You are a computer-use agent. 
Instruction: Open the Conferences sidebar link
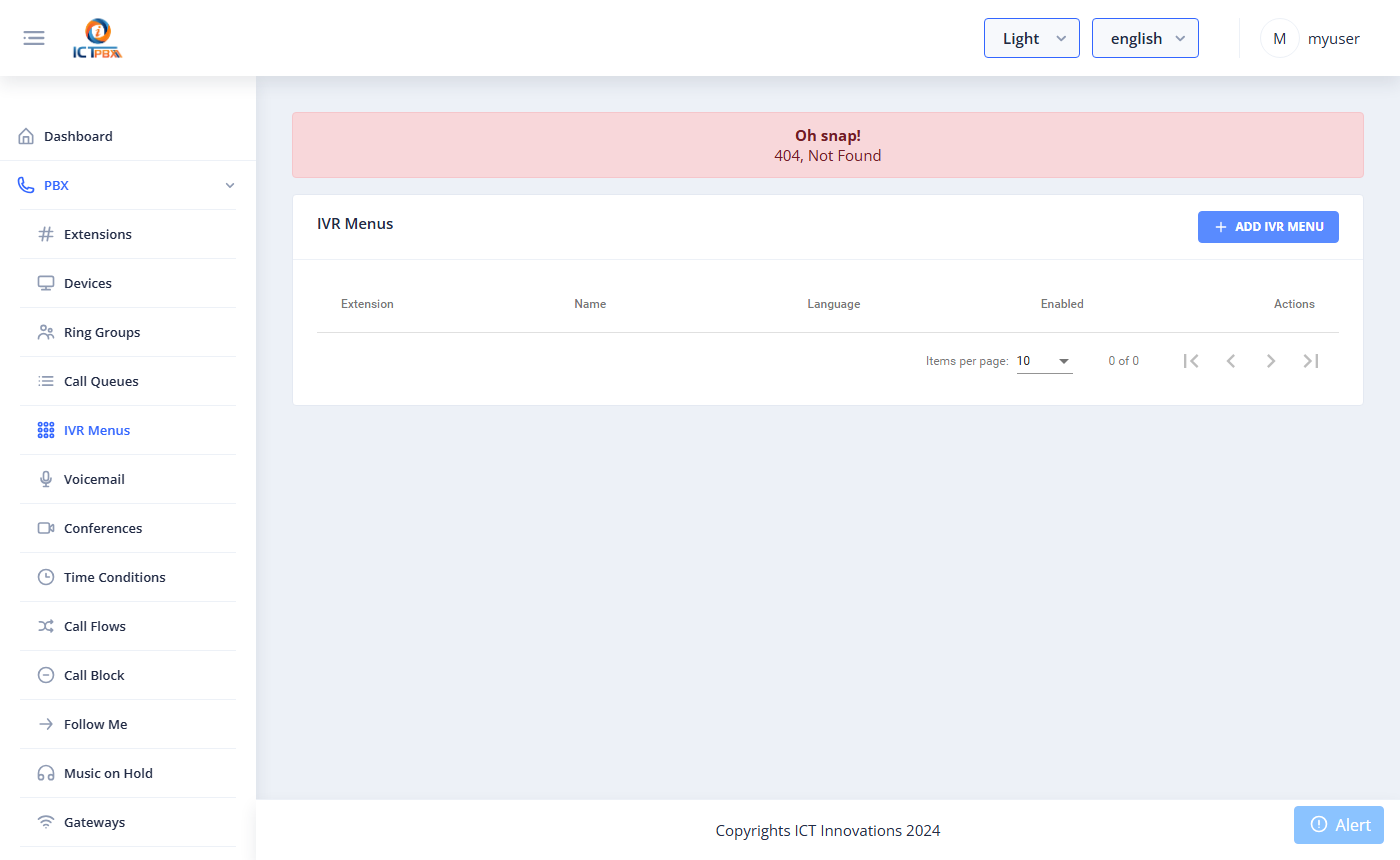coord(128,528)
